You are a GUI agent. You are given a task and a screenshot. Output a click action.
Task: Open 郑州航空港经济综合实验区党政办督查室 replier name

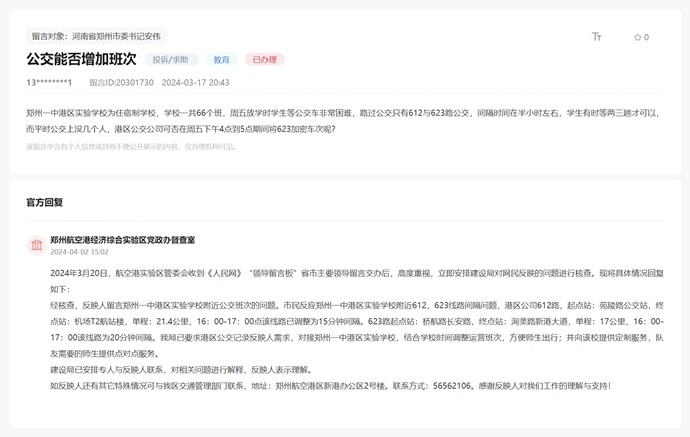tap(122, 240)
